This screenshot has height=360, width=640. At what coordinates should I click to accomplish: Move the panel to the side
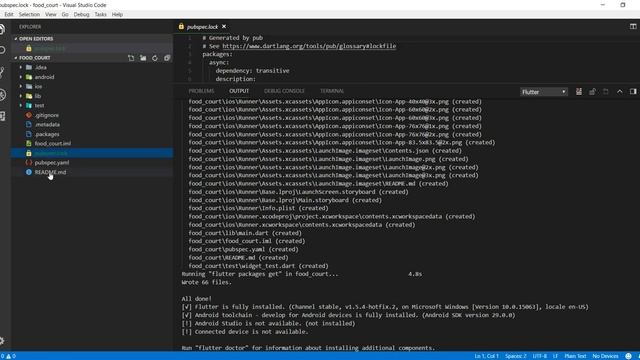point(633,91)
